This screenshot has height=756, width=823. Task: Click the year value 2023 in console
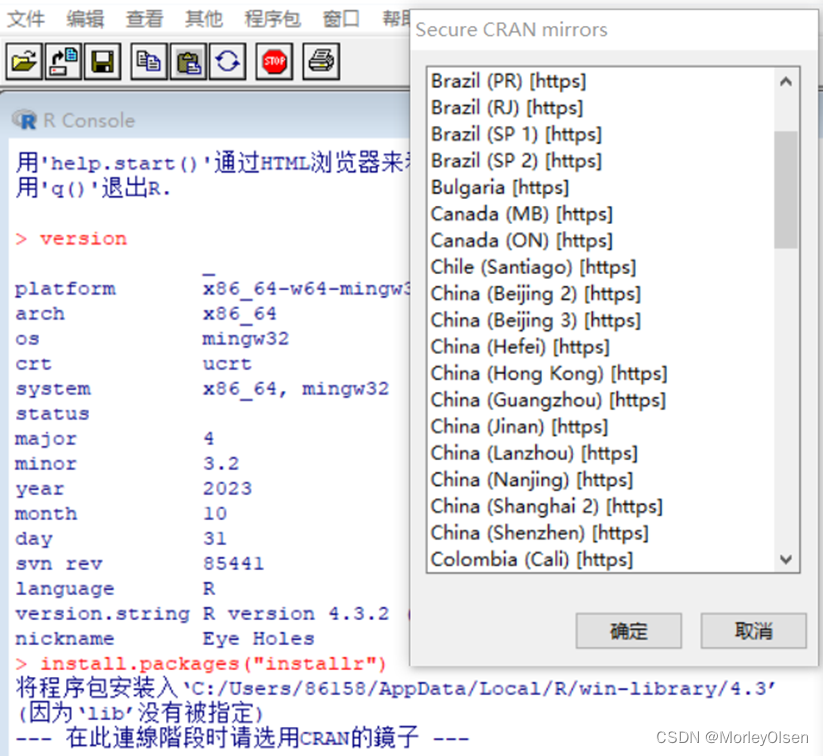pos(227,489)
